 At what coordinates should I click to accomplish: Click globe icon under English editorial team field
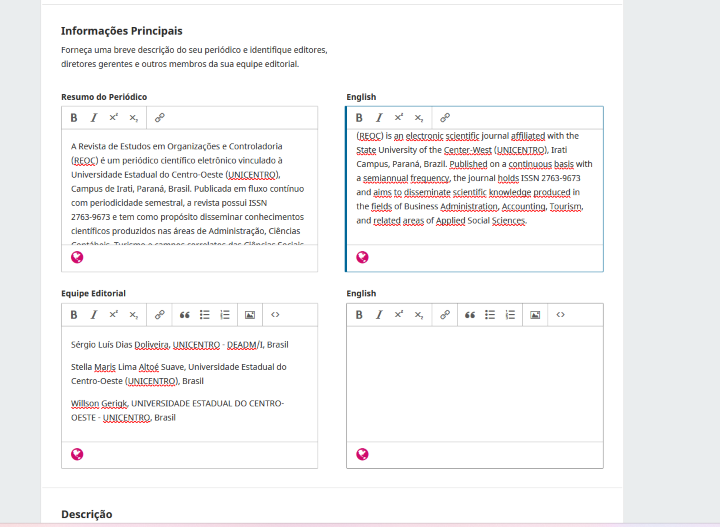click(x=362, y=454)
